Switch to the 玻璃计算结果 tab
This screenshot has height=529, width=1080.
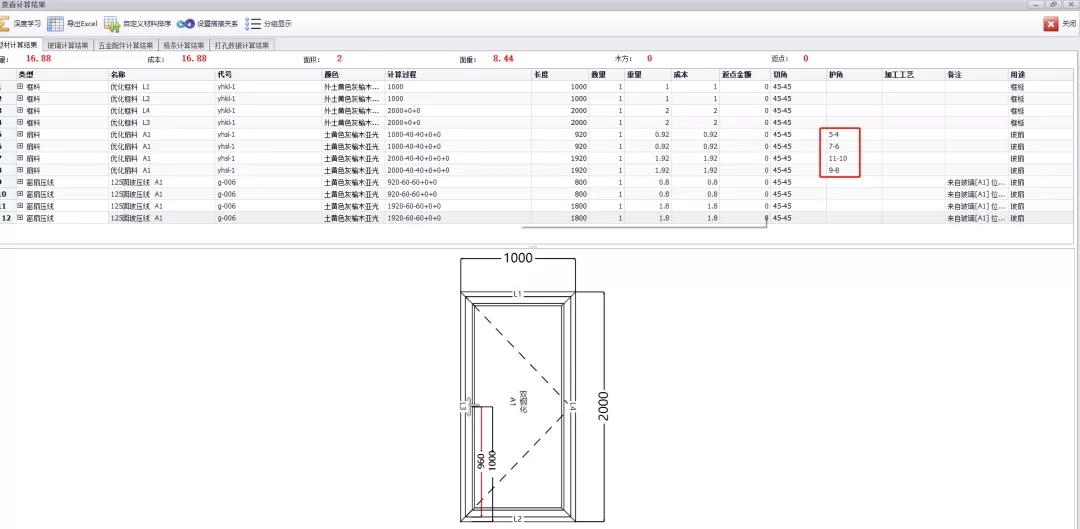tap(68, 45)
